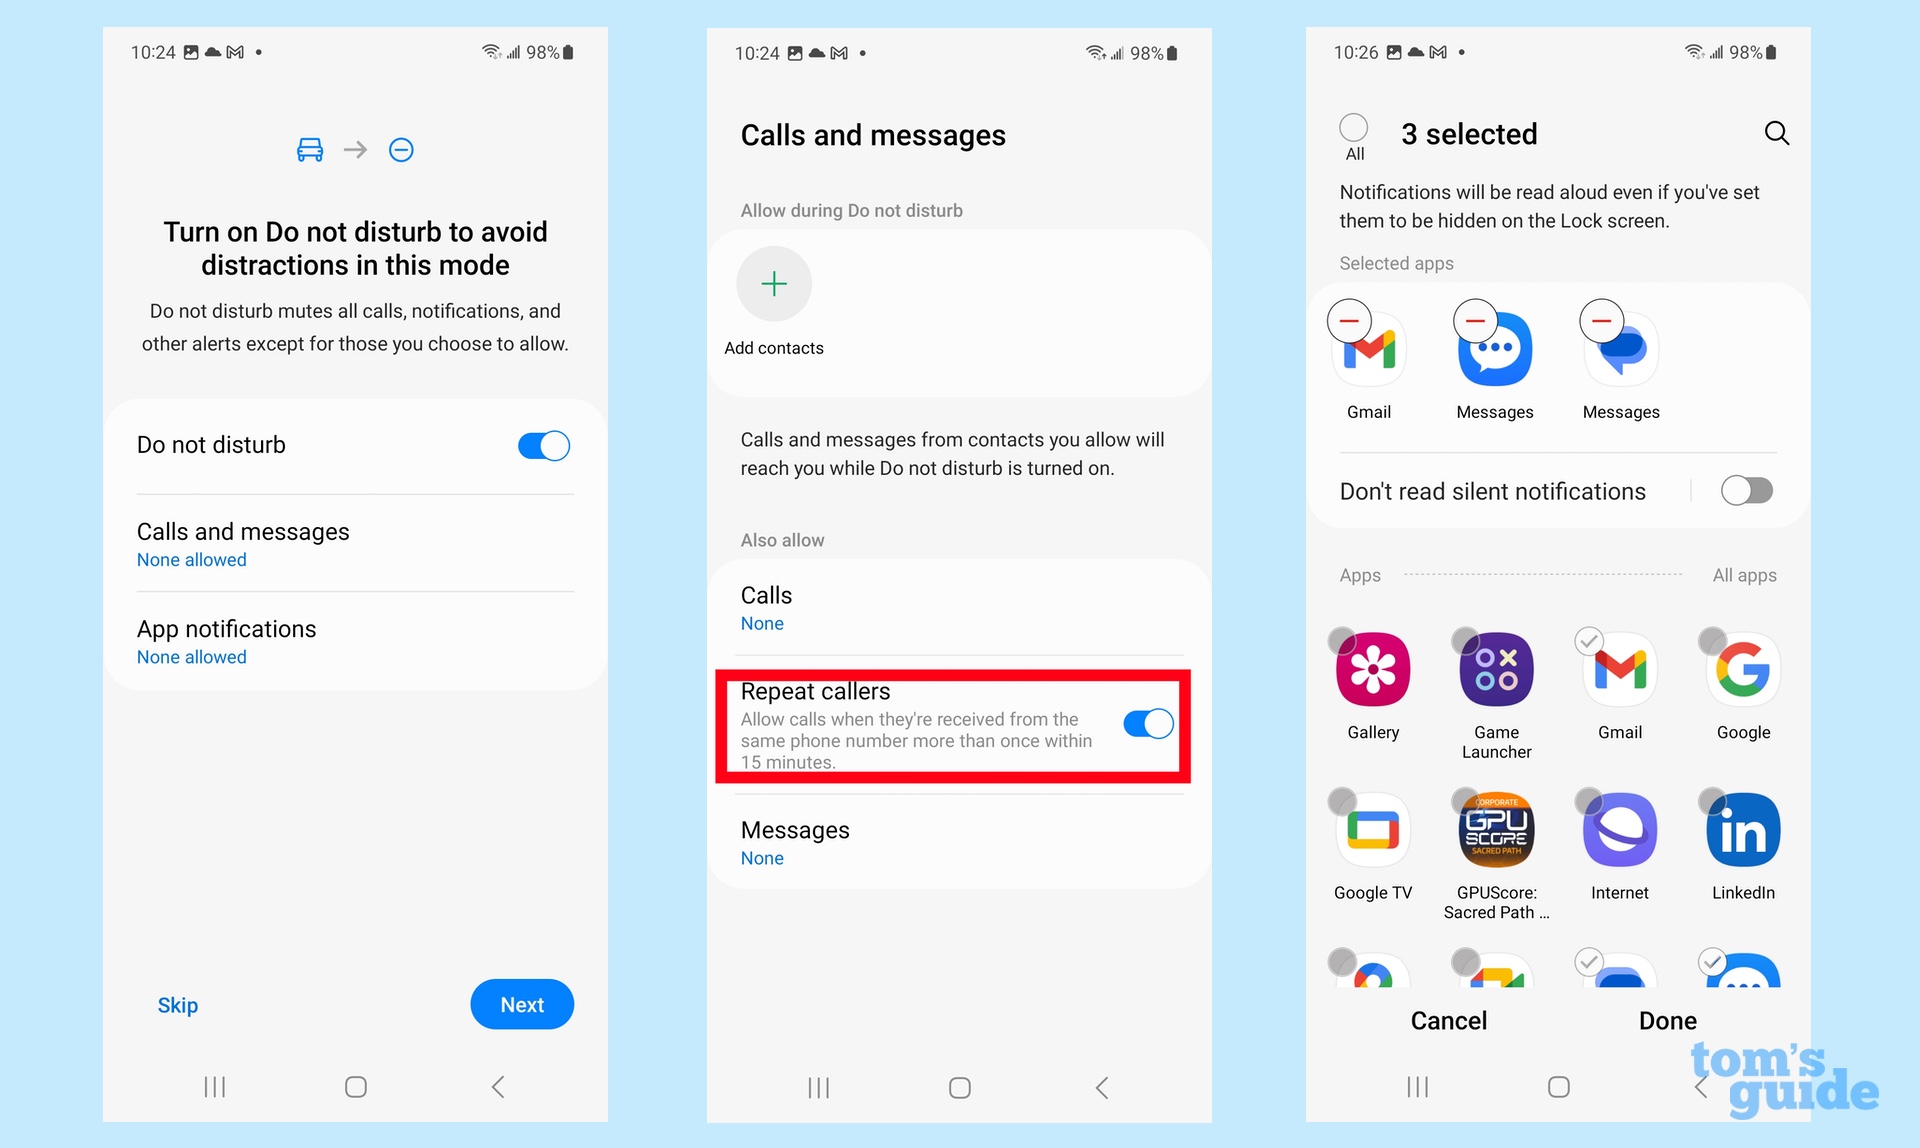This screenshot has width=1920, height=1148.
Task: Click Skip to bypass setup
Action: [x=179, y=1003]
